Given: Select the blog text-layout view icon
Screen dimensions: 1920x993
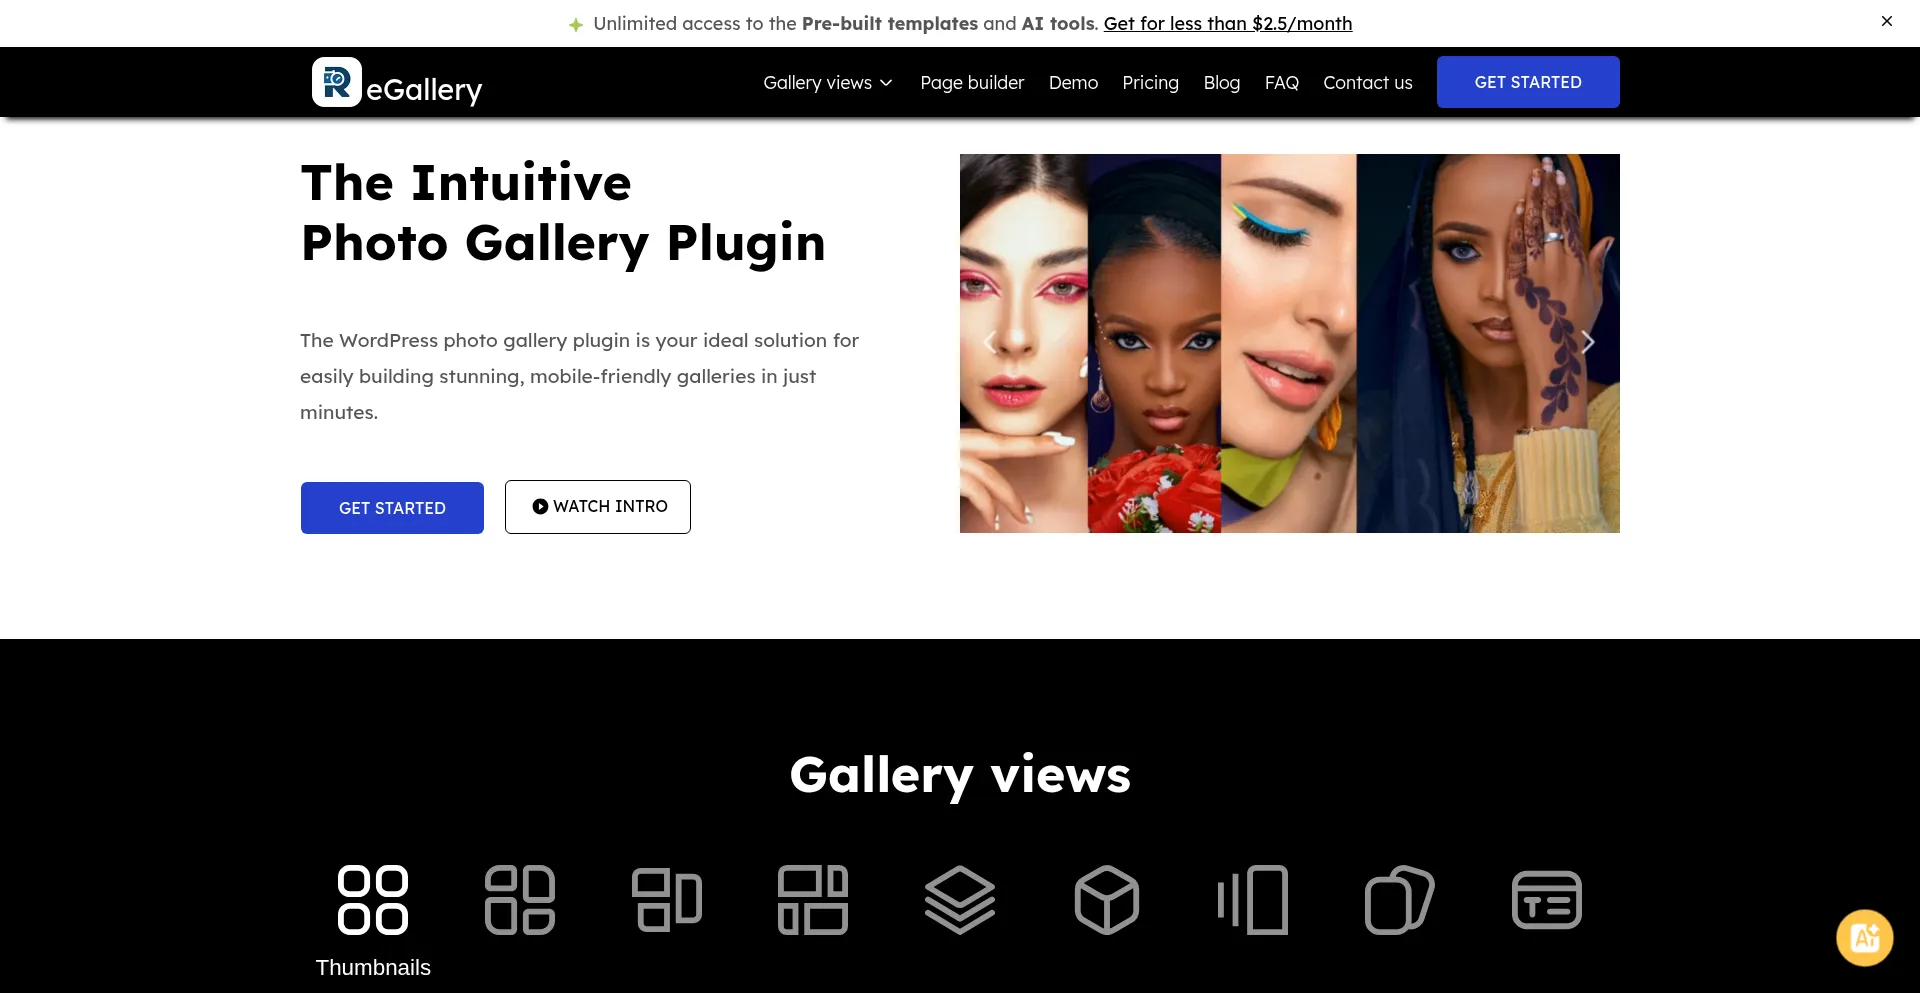Looking at the screenshot, I should (1546, 900).
